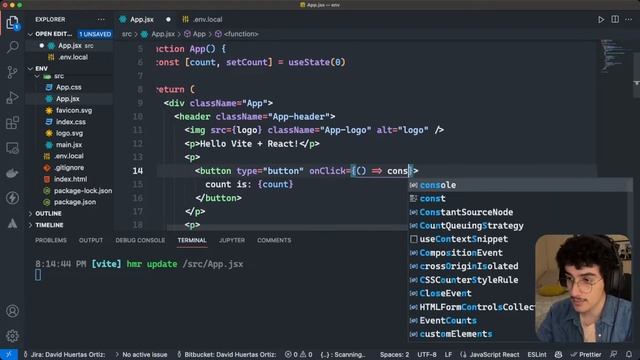
Task: Click UTF-8 encoding in status bar
Action: (427, 354)
